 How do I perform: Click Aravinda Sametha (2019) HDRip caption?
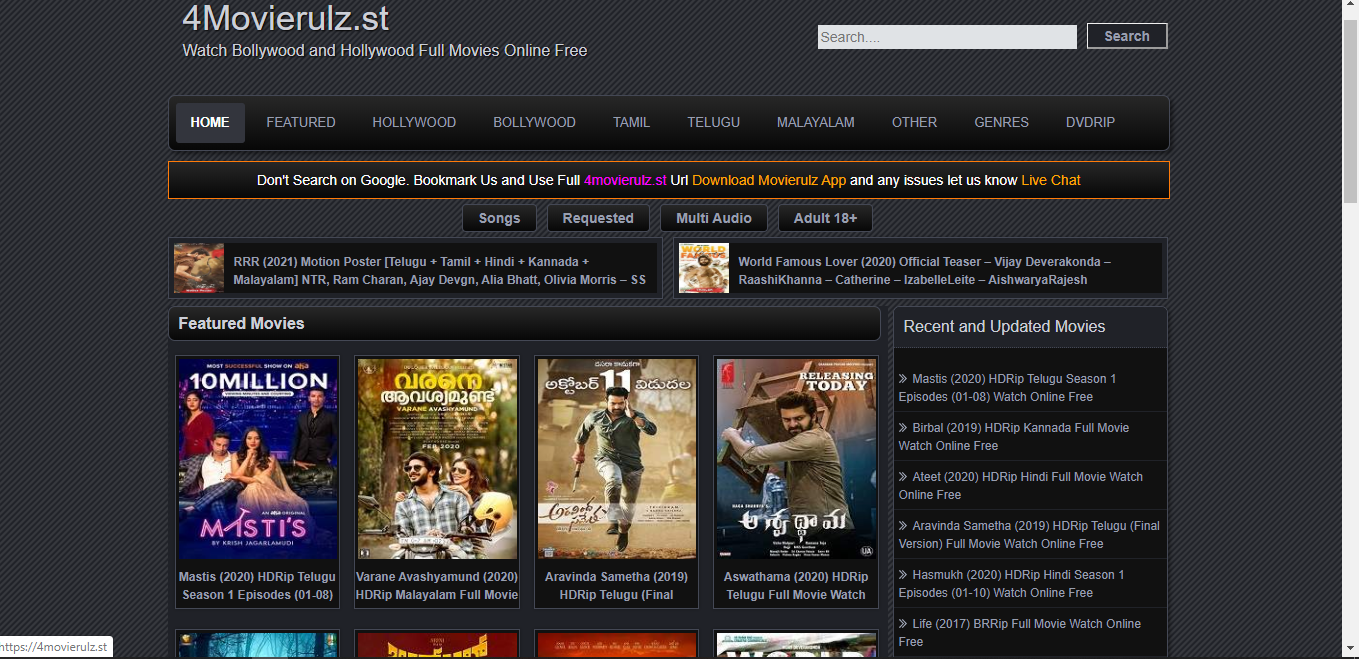617,585
